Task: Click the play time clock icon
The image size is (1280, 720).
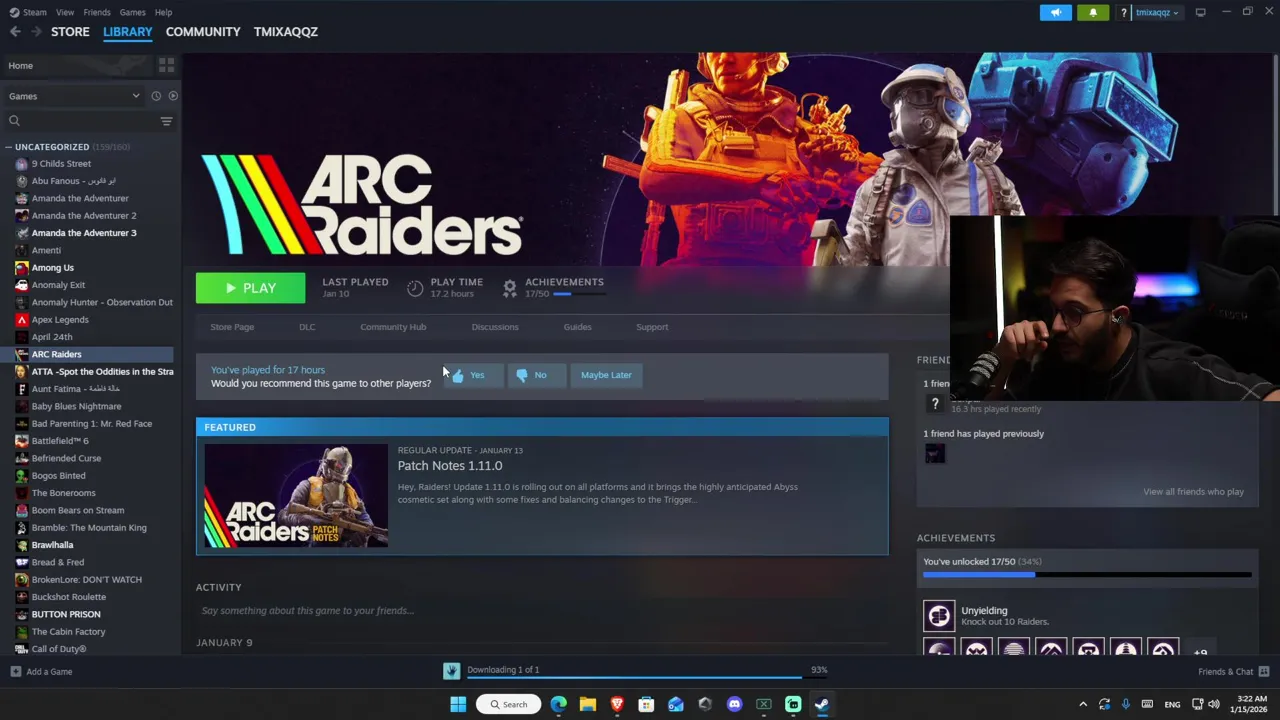Action: click(x=415, y=288)
